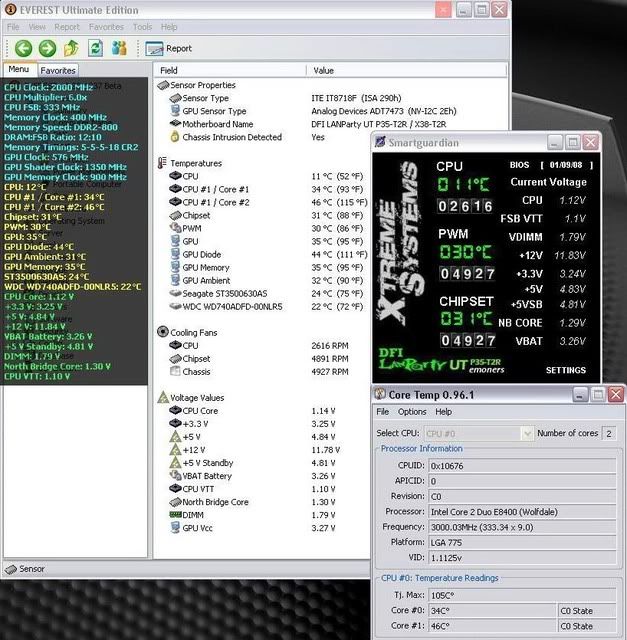627x640 pixels.
Task: Click the CPU temperature readout in Smartguardian
Action: [x=463, y=185]
